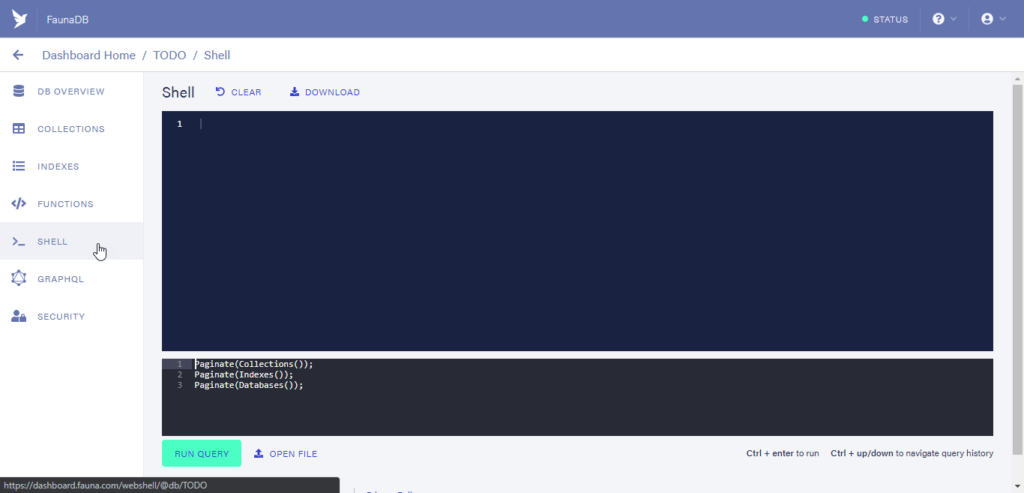Click the Paginate(Databases()); line
Viewport: 1024px width, 493px height.
[x=249, y=385]
